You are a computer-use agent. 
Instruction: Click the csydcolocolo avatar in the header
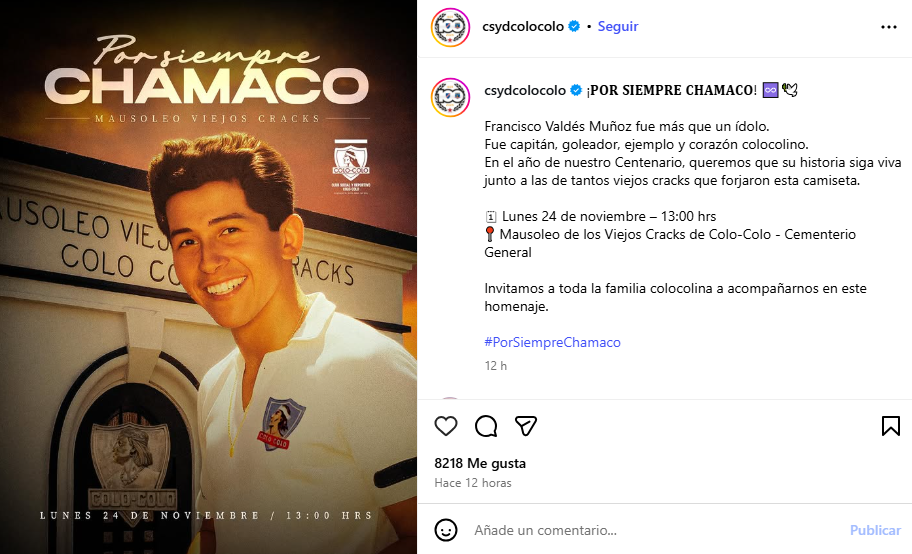(450, 27)
